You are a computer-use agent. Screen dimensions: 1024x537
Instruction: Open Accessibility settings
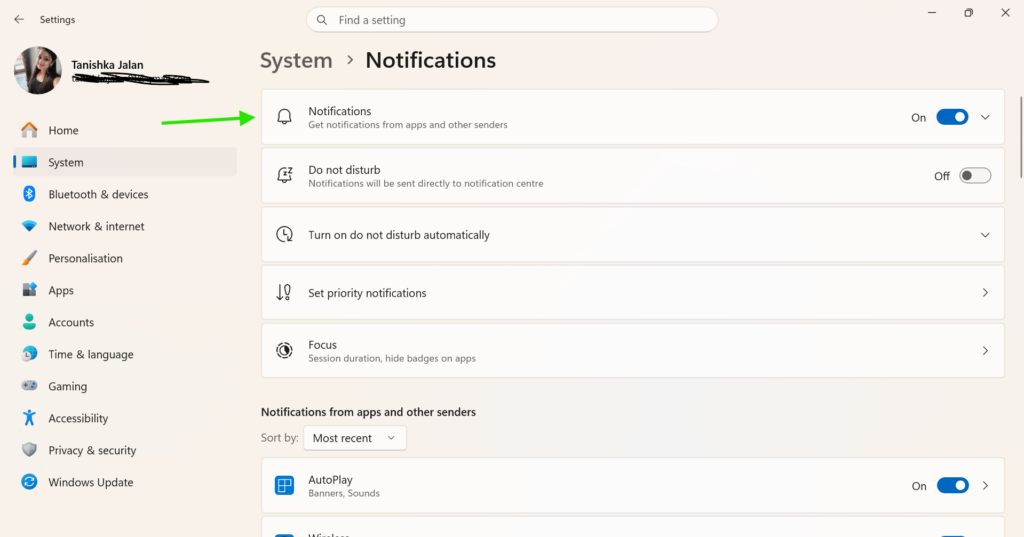point(125,418)
